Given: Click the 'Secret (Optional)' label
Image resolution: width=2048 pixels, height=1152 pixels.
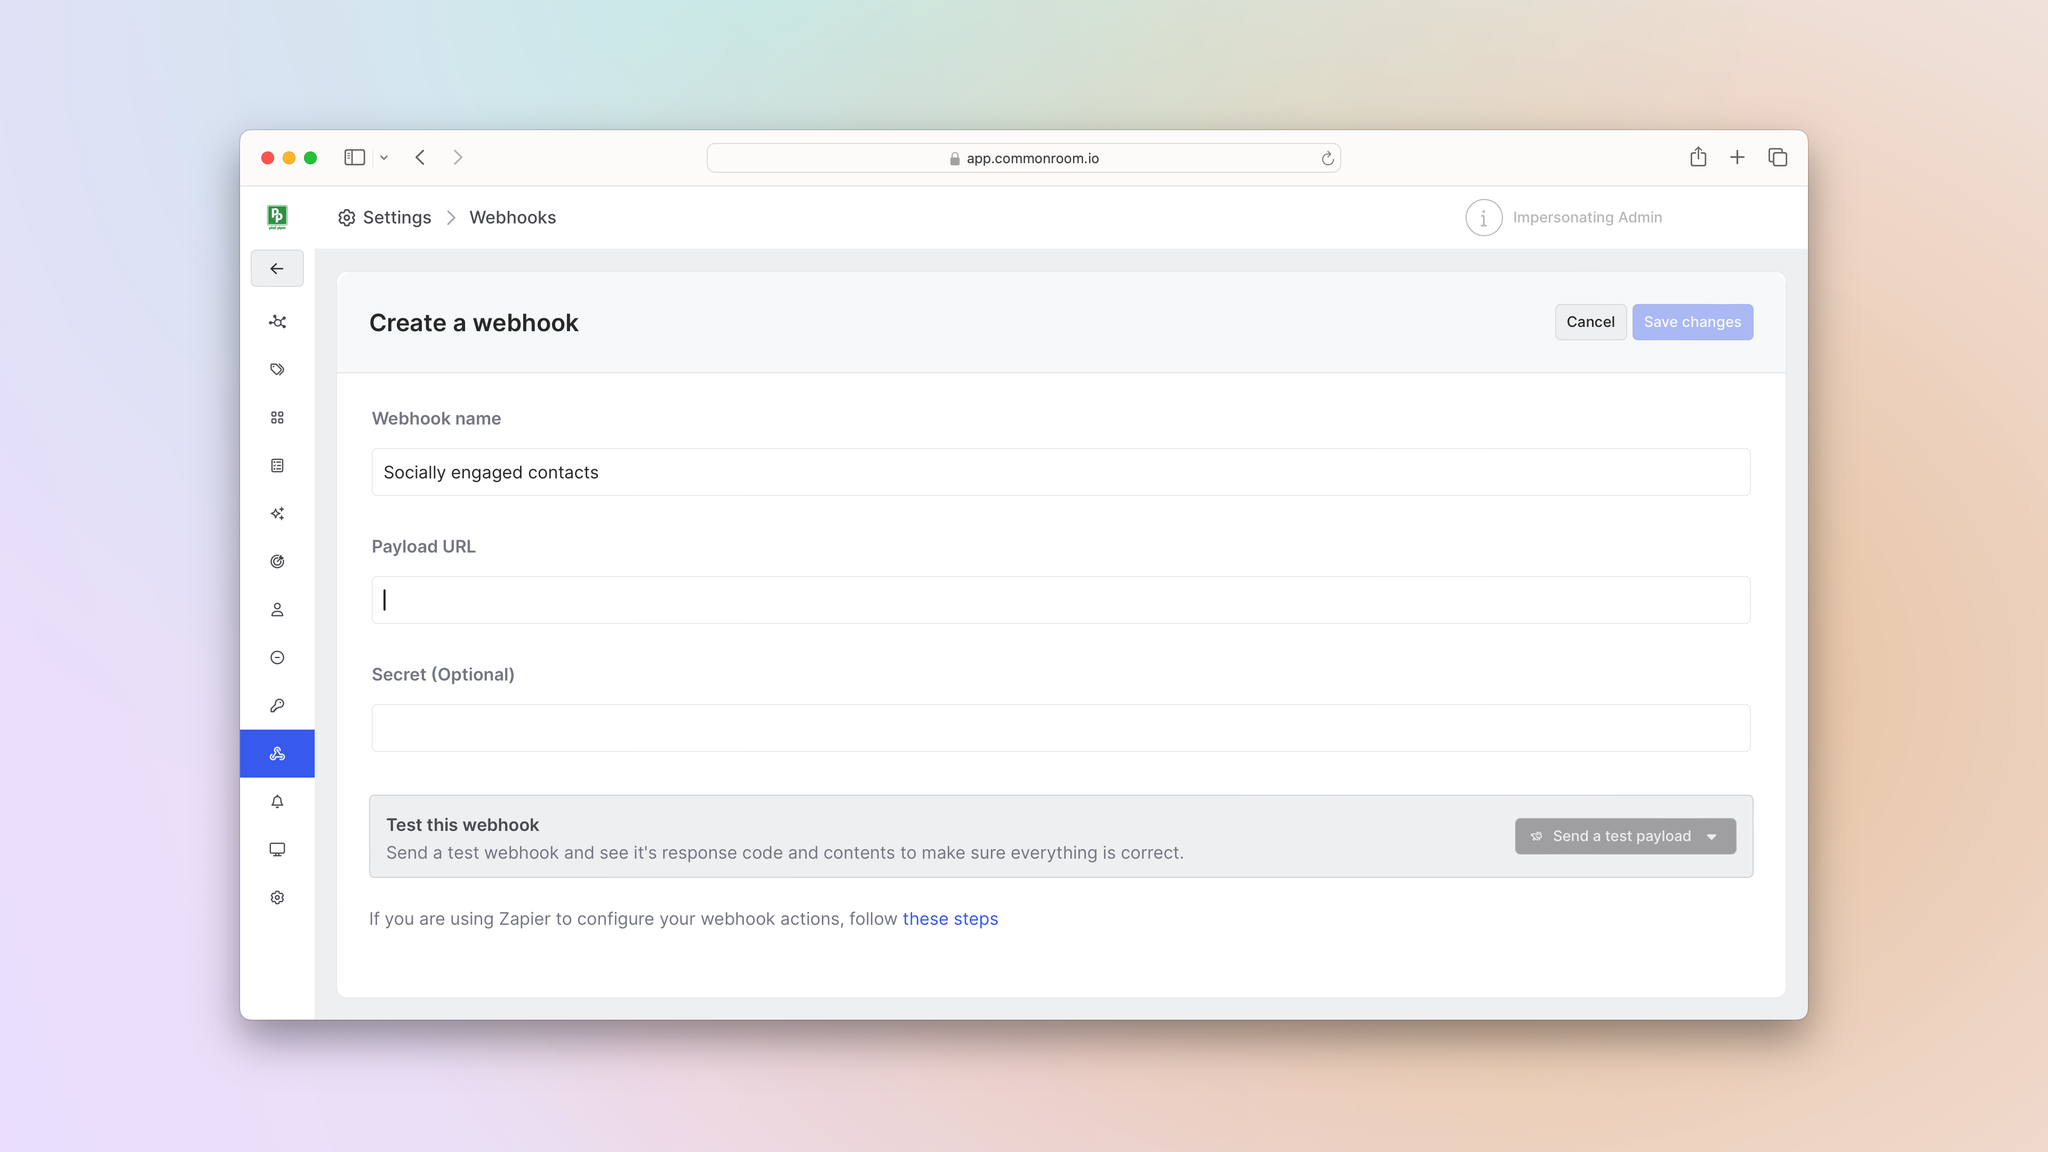Looking at the screenshot, I should tap(443, 675).
